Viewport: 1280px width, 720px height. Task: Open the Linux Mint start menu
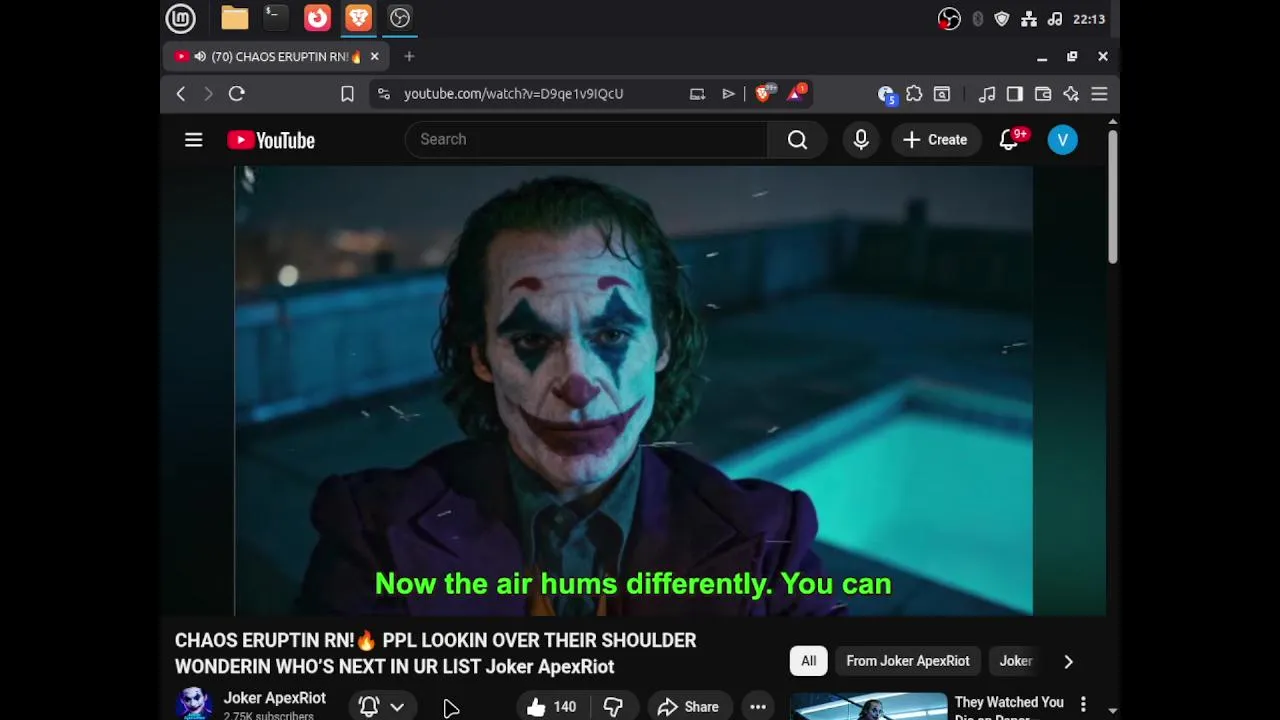click(x=180, y=18)
